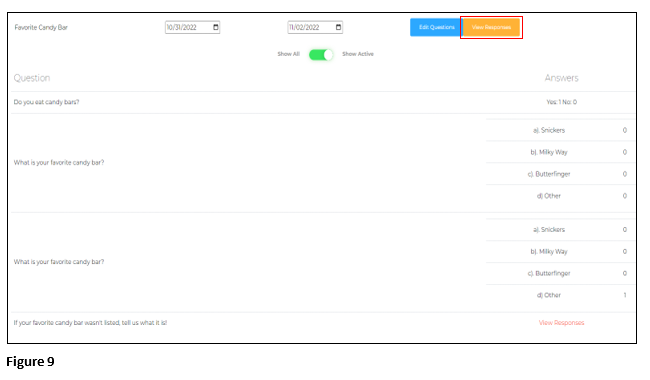Select the first 'What is your favorite candy bar?' question

coord(59,162)
